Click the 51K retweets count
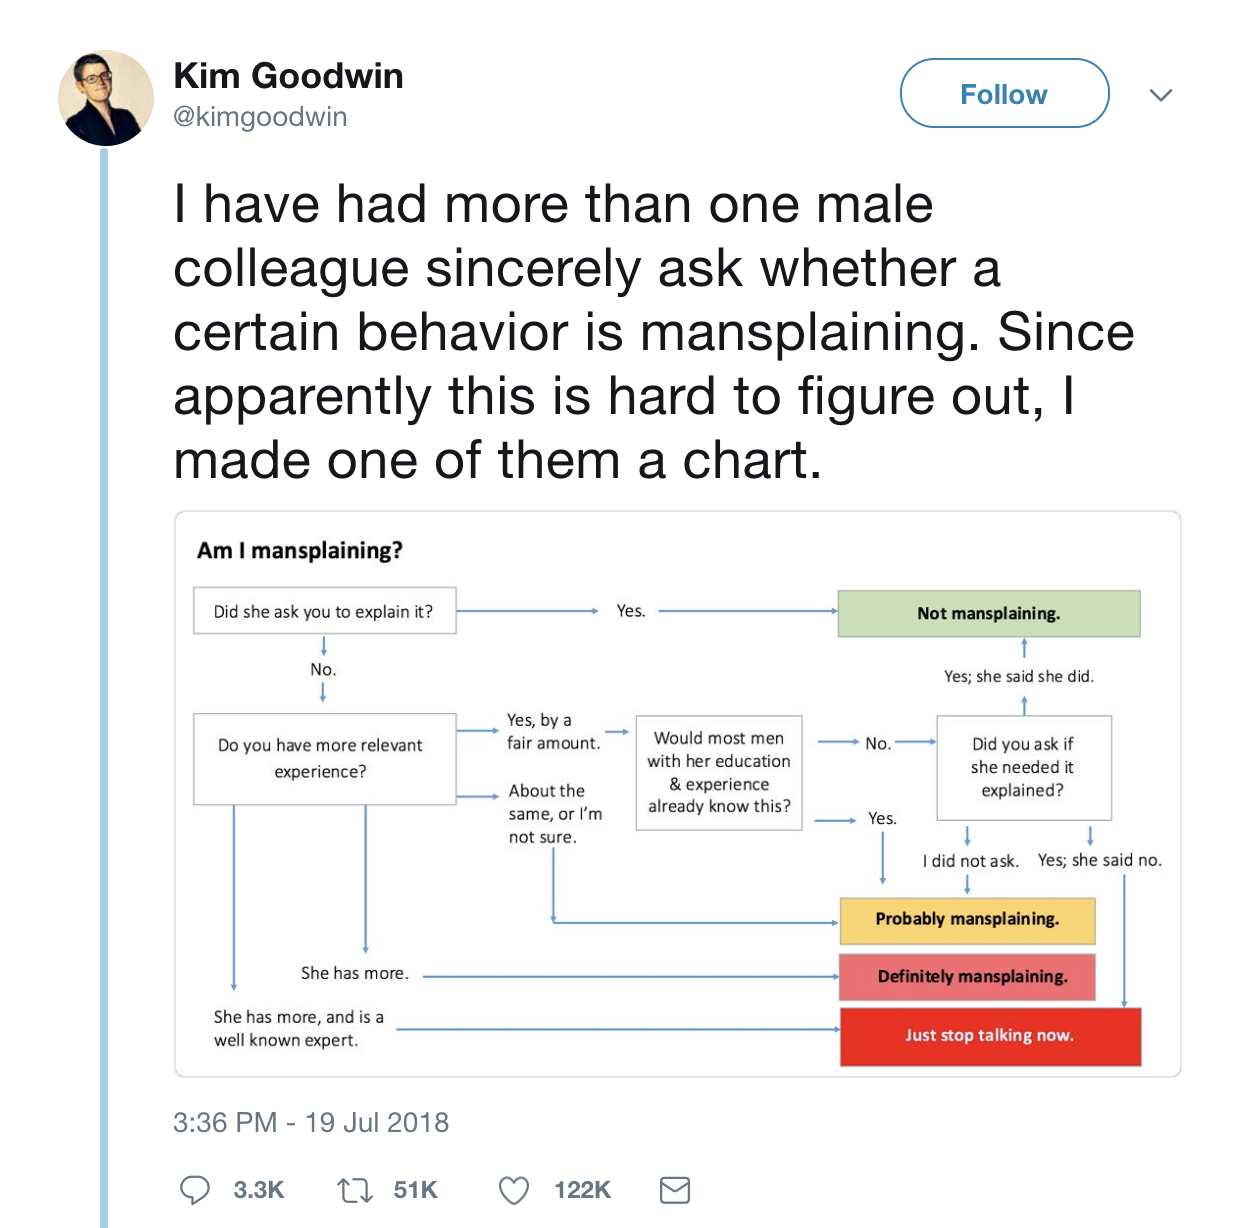1238x1228 pixels. 416,1190
